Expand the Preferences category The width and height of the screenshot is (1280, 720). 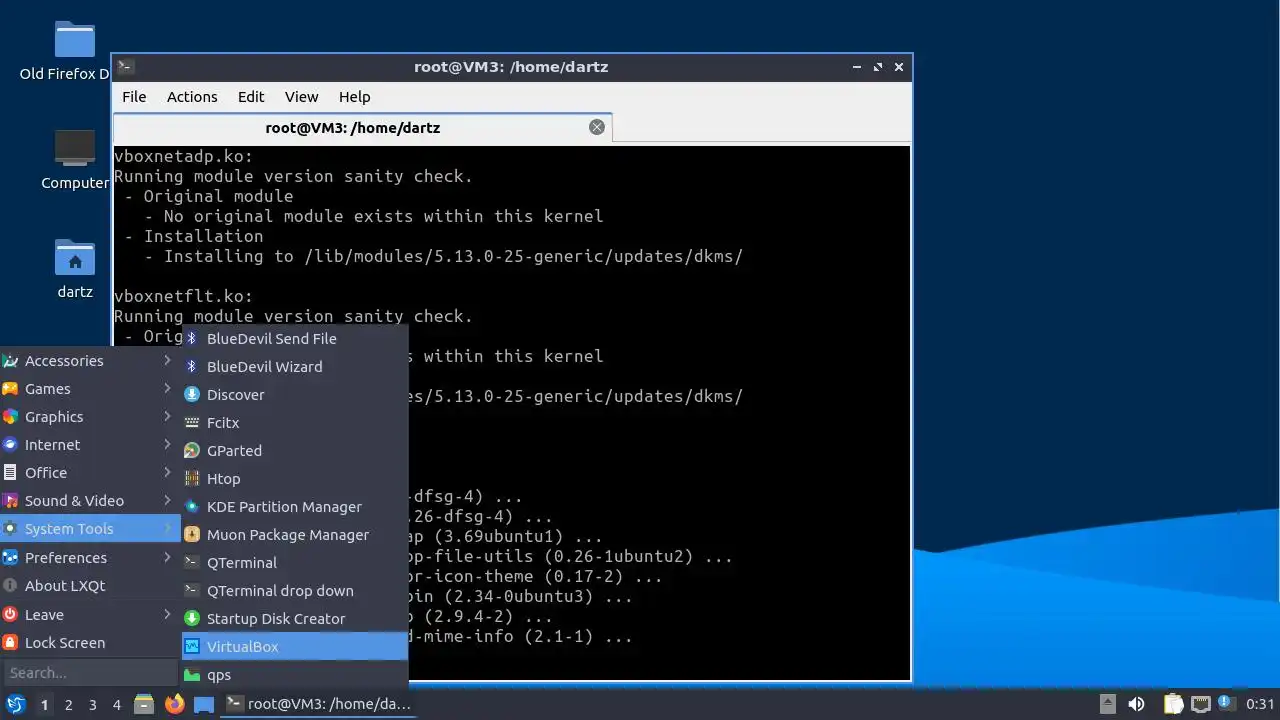click(90, 558)
